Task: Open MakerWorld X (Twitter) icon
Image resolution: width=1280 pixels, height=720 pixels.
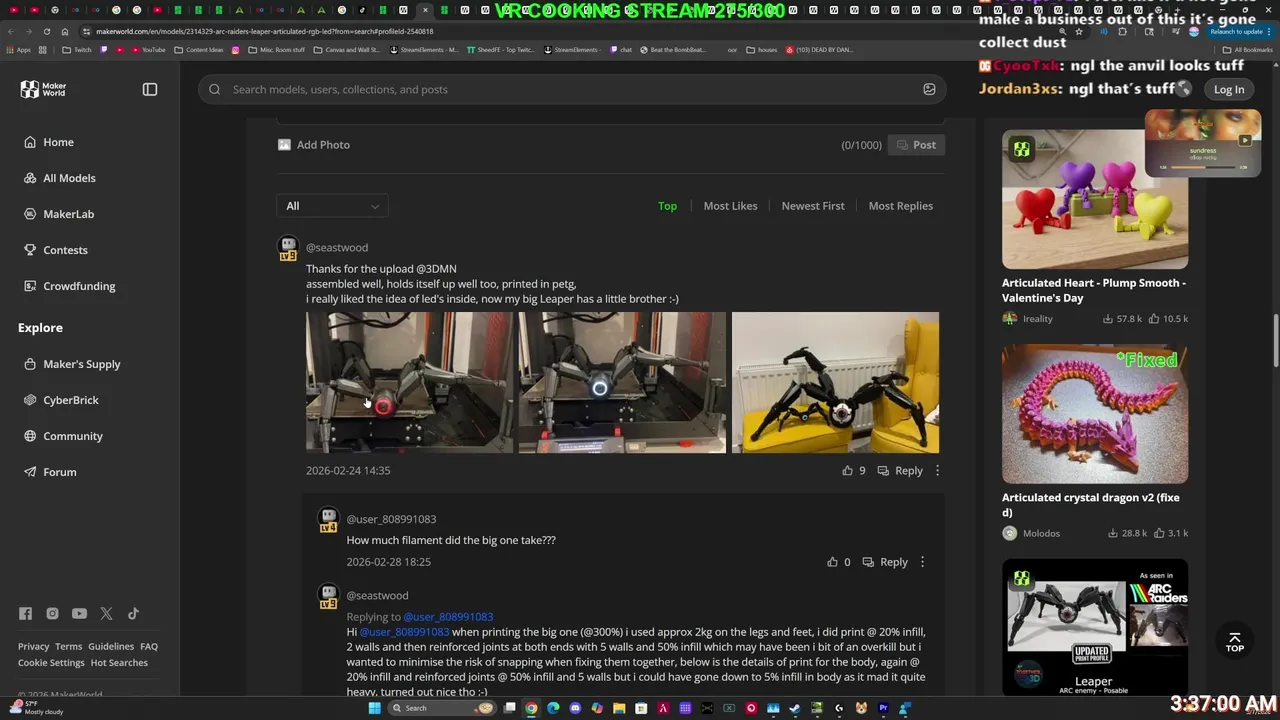Action: (106, 613)
